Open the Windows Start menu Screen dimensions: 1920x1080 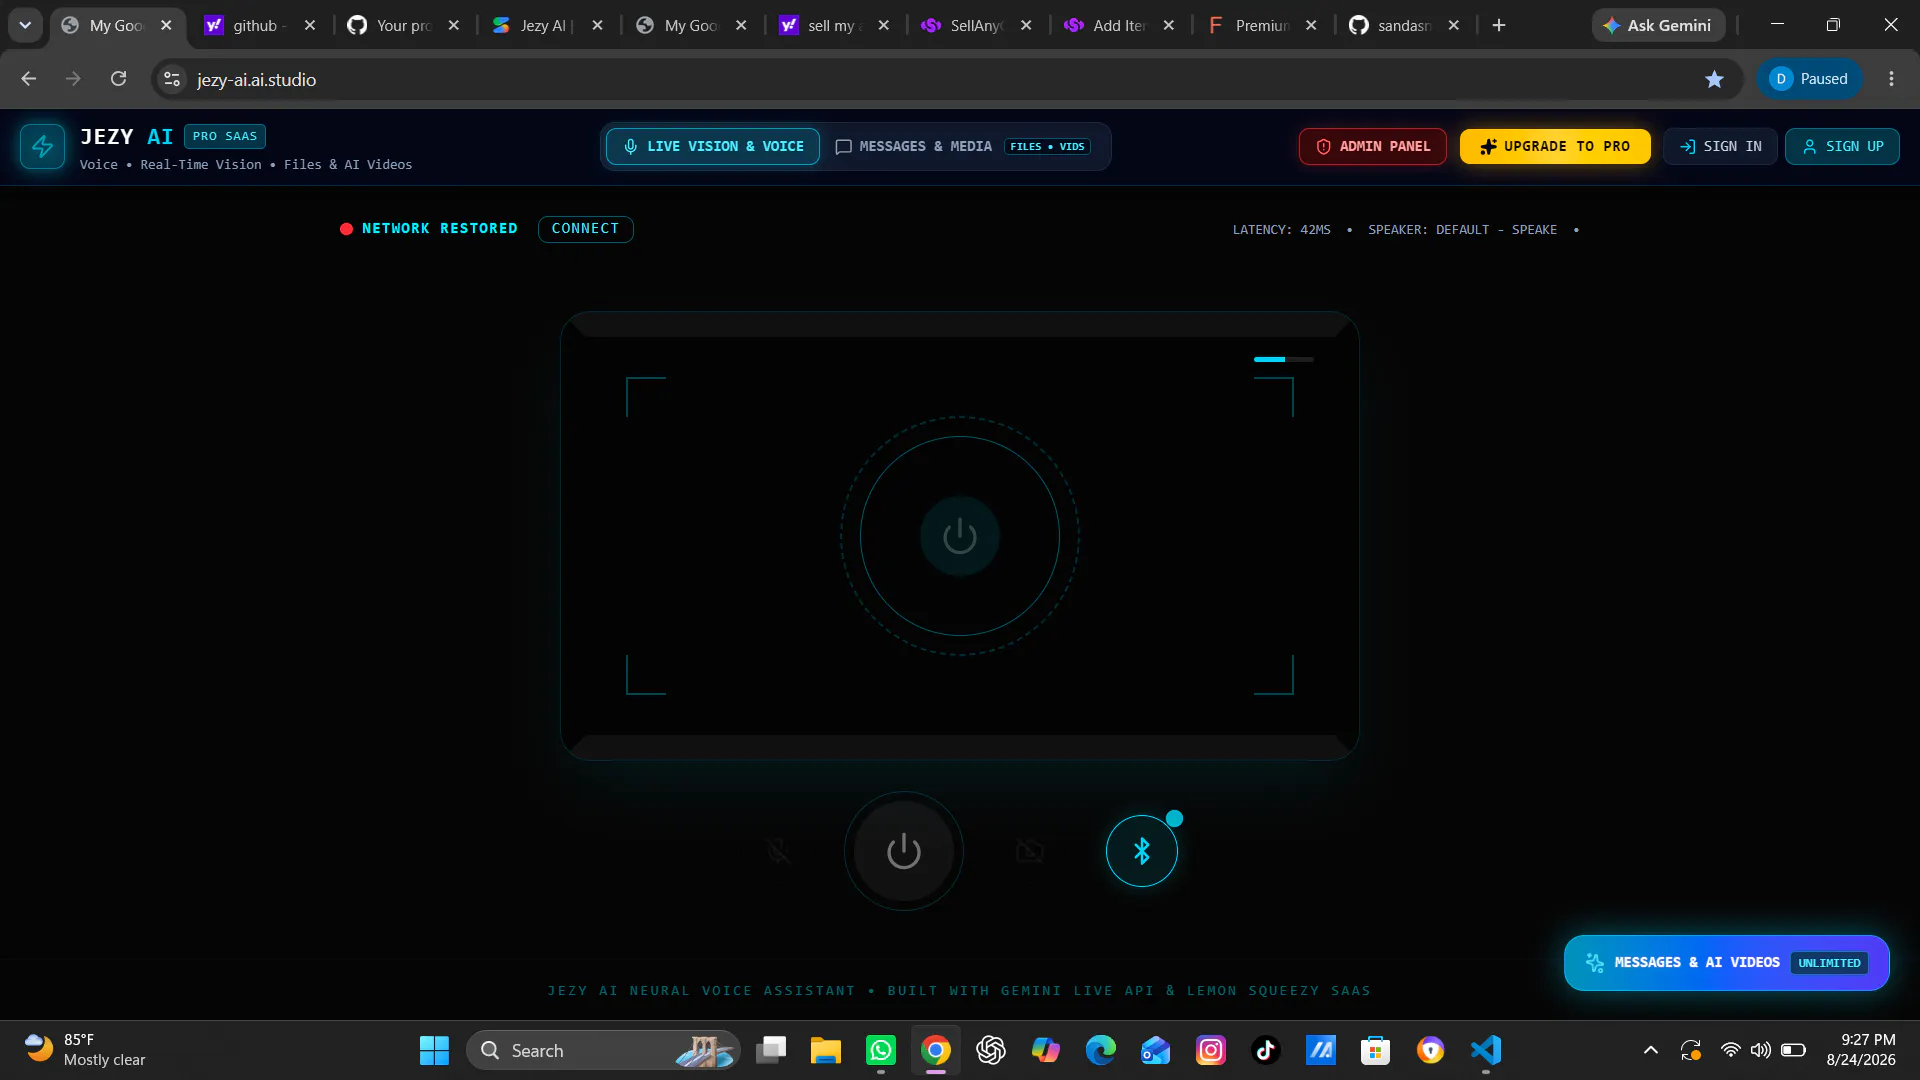pyautogui.click(x=434, y=1050)
